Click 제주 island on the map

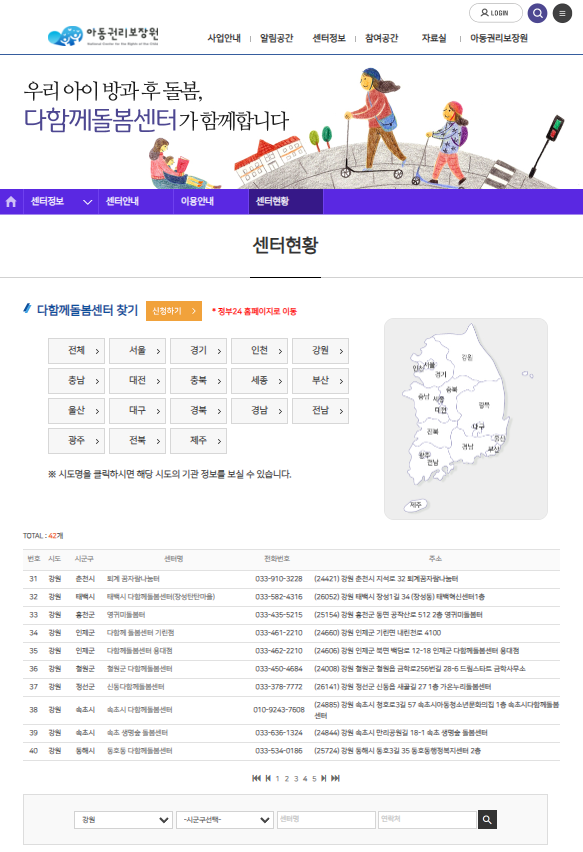[x=416, y=505]
